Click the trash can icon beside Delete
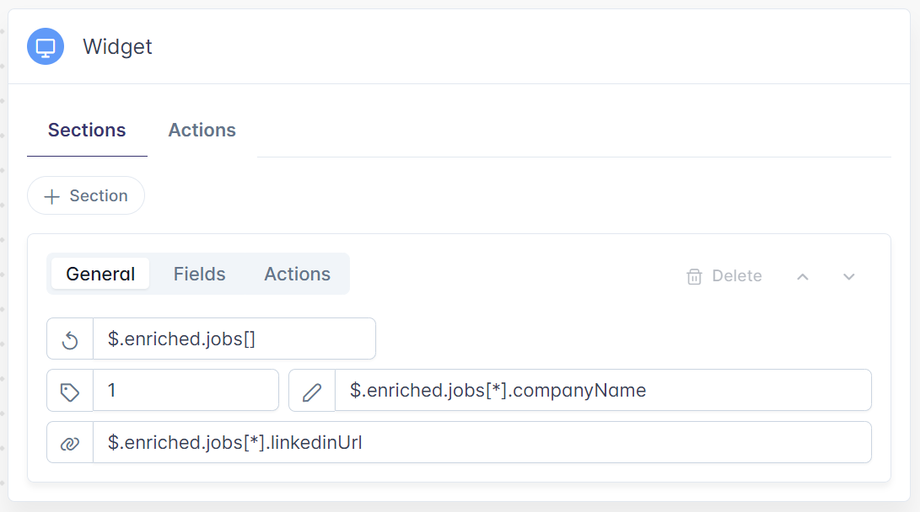920x512 pixels. (x=694, y=276)
